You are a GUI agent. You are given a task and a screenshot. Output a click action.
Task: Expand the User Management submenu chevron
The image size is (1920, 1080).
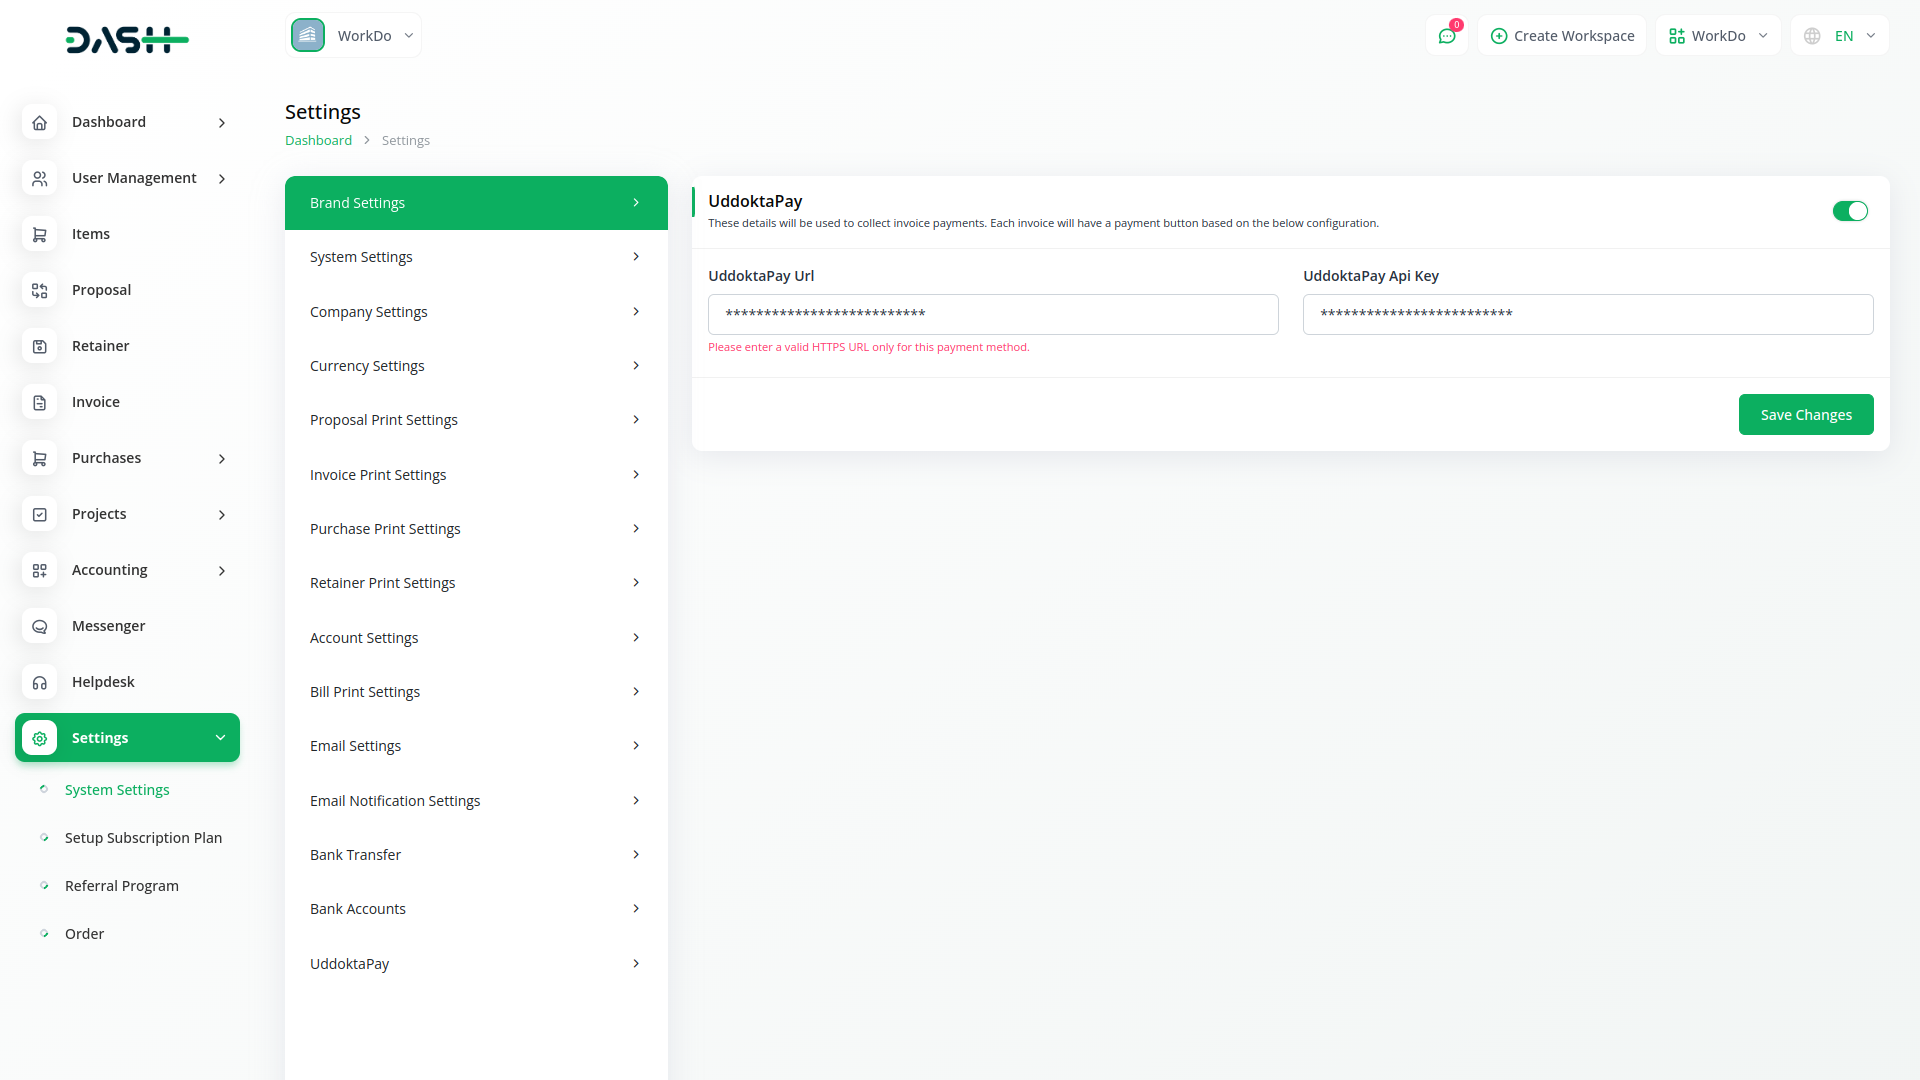tap(222, 178)
